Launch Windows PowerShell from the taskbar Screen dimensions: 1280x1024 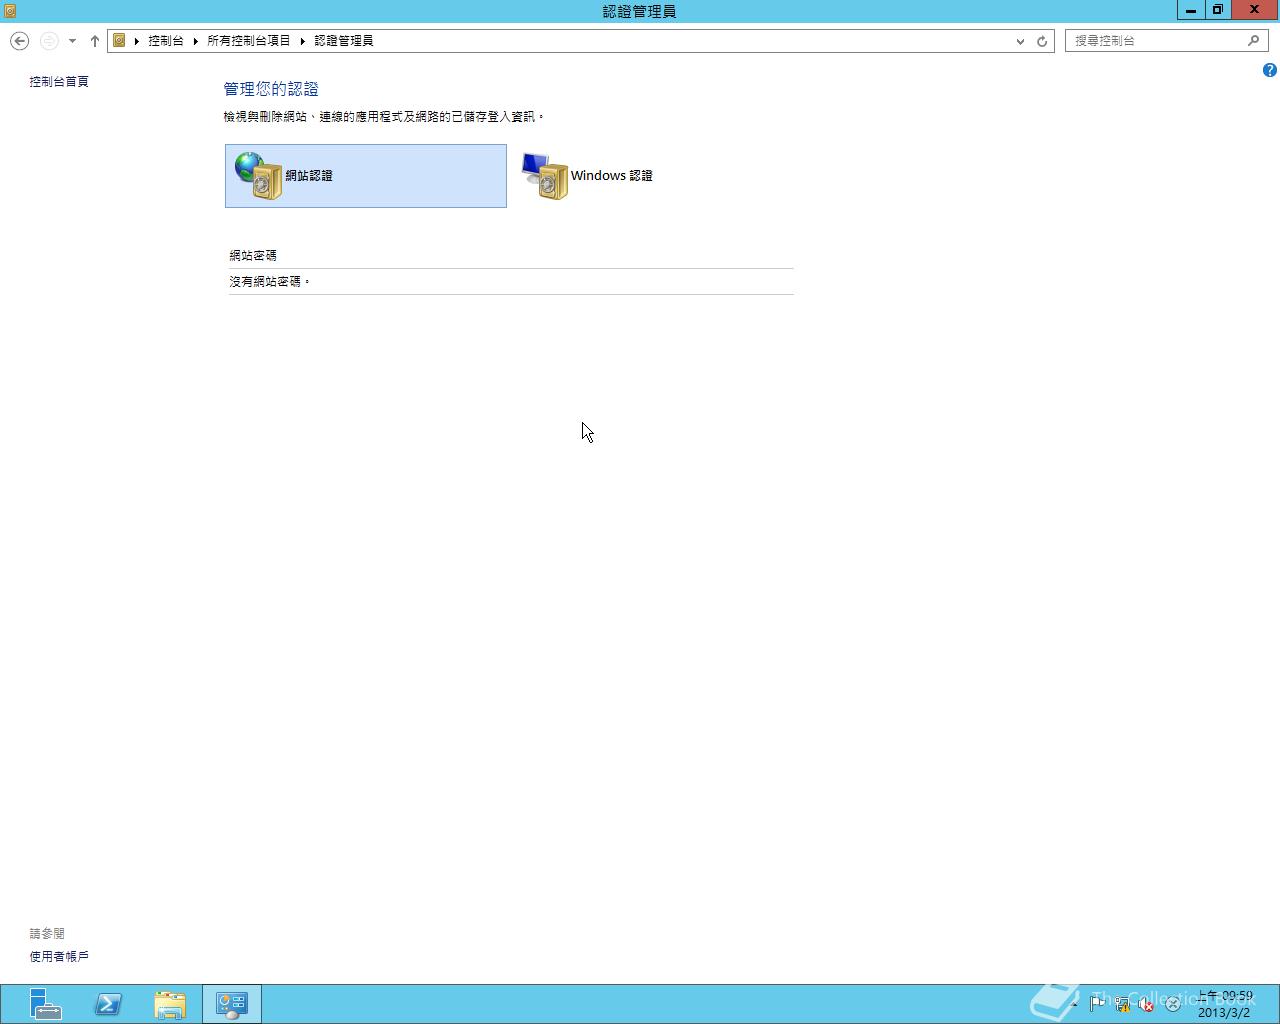pyautogui.click(x=108, y=1004)
